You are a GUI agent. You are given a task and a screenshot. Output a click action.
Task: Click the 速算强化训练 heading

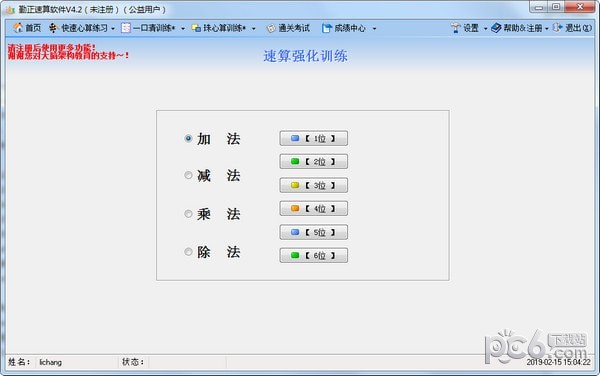(305, 56)
